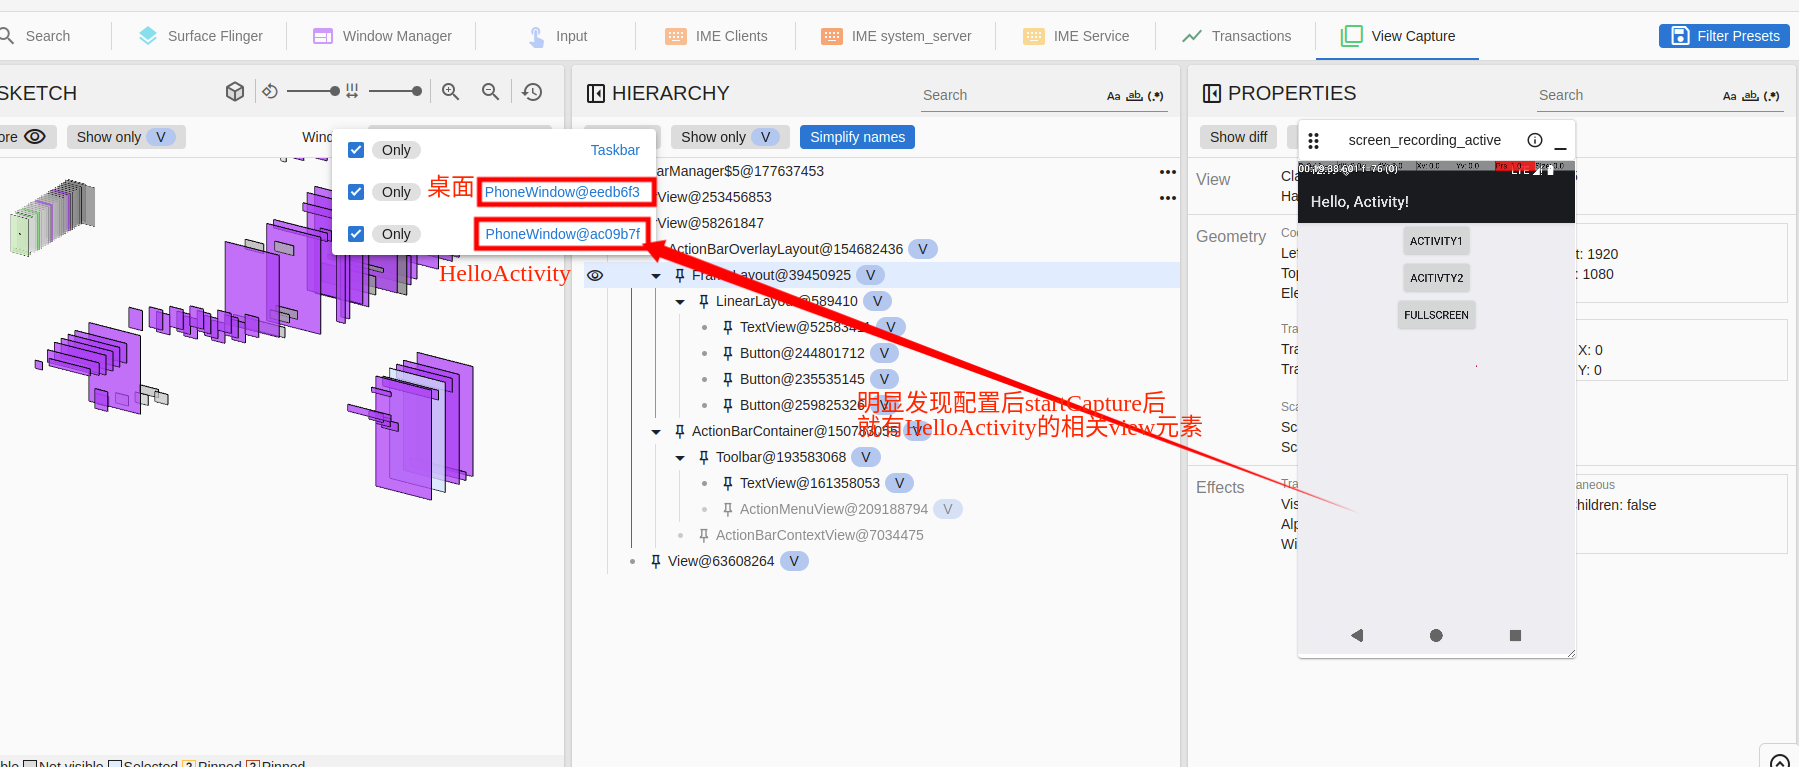This screenshot has width=1799, height=767.
Task: Pin the Button@235535145 node
Action: pyautogui.click(x=728, y=379)
